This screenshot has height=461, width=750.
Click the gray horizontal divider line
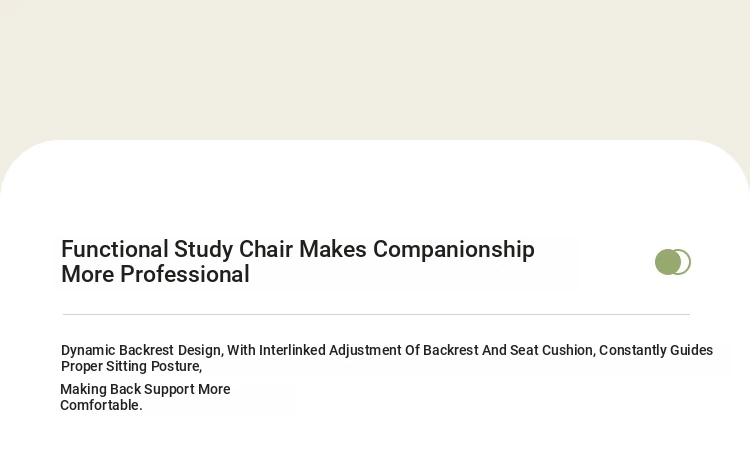376,315
